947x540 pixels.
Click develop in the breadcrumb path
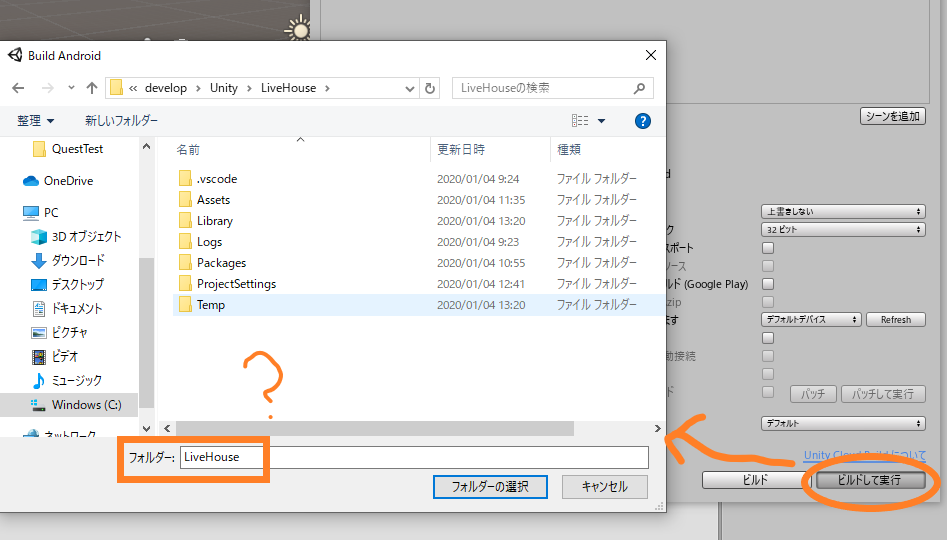165,88
